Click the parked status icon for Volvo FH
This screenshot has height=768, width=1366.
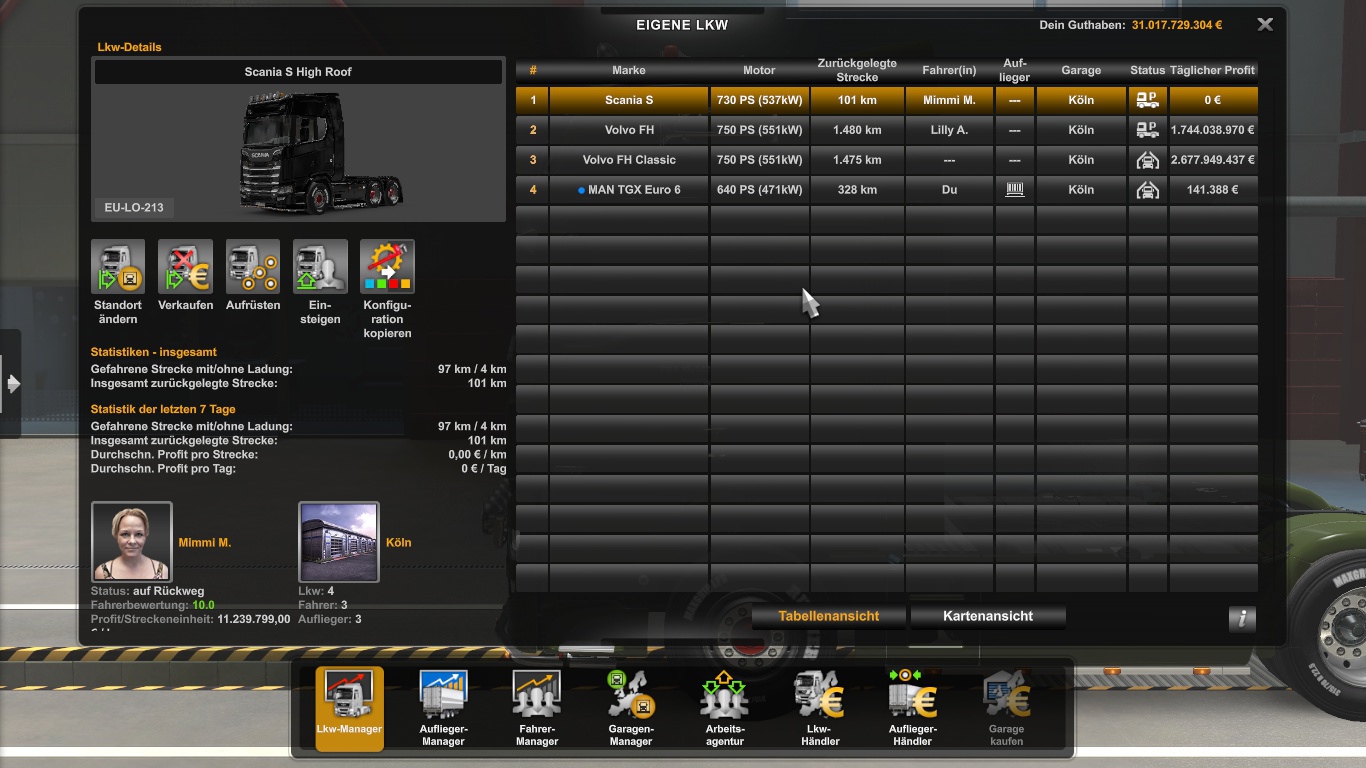(x=1148, y=130)
